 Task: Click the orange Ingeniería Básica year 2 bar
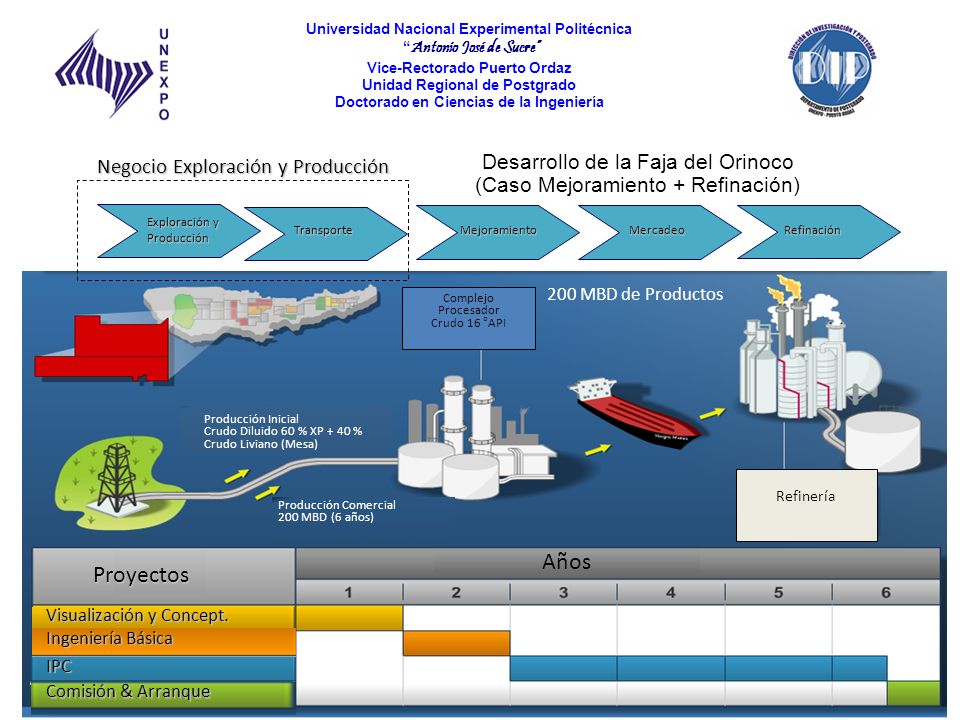coord(456,643)
